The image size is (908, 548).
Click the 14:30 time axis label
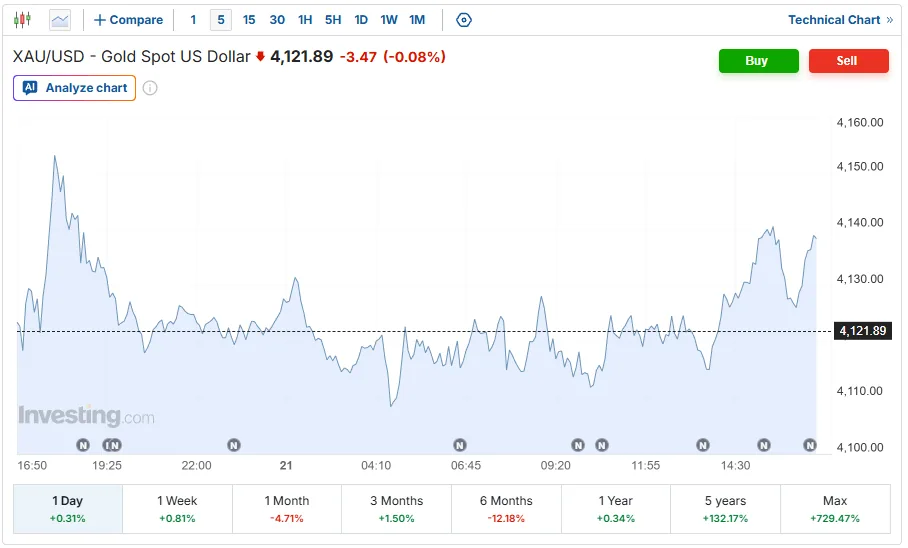tap(735, 465)
